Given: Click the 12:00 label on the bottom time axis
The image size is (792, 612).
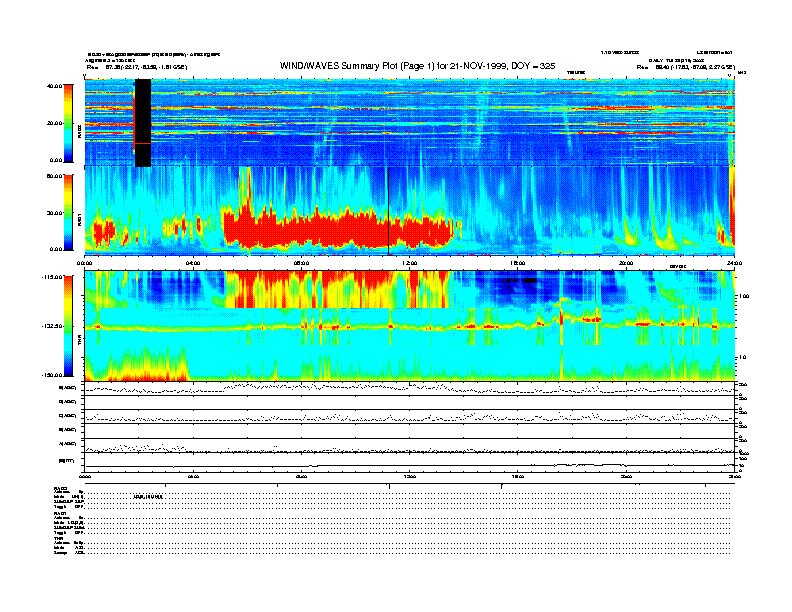Looking at the screenshot, I should (410, 476).
